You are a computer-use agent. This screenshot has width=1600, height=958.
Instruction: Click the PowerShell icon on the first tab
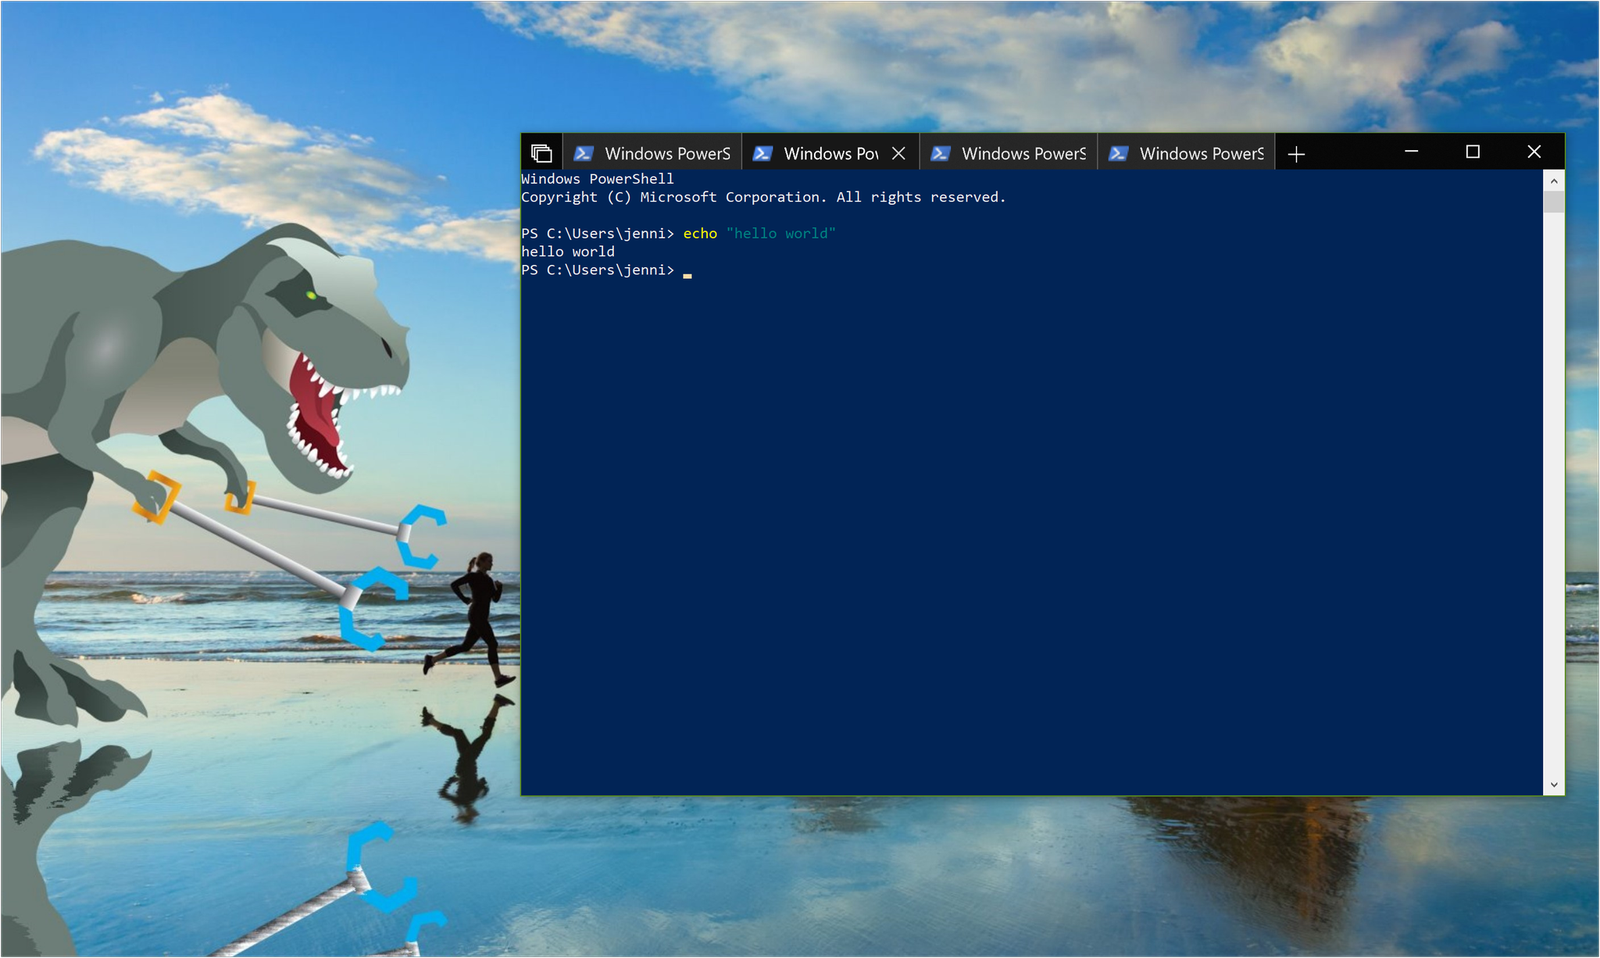point(584,153)
